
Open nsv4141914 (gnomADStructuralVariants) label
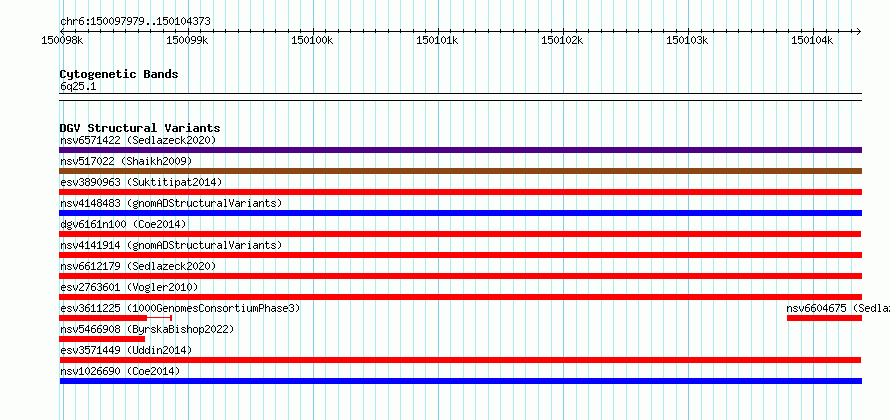[x=171, y=245]
